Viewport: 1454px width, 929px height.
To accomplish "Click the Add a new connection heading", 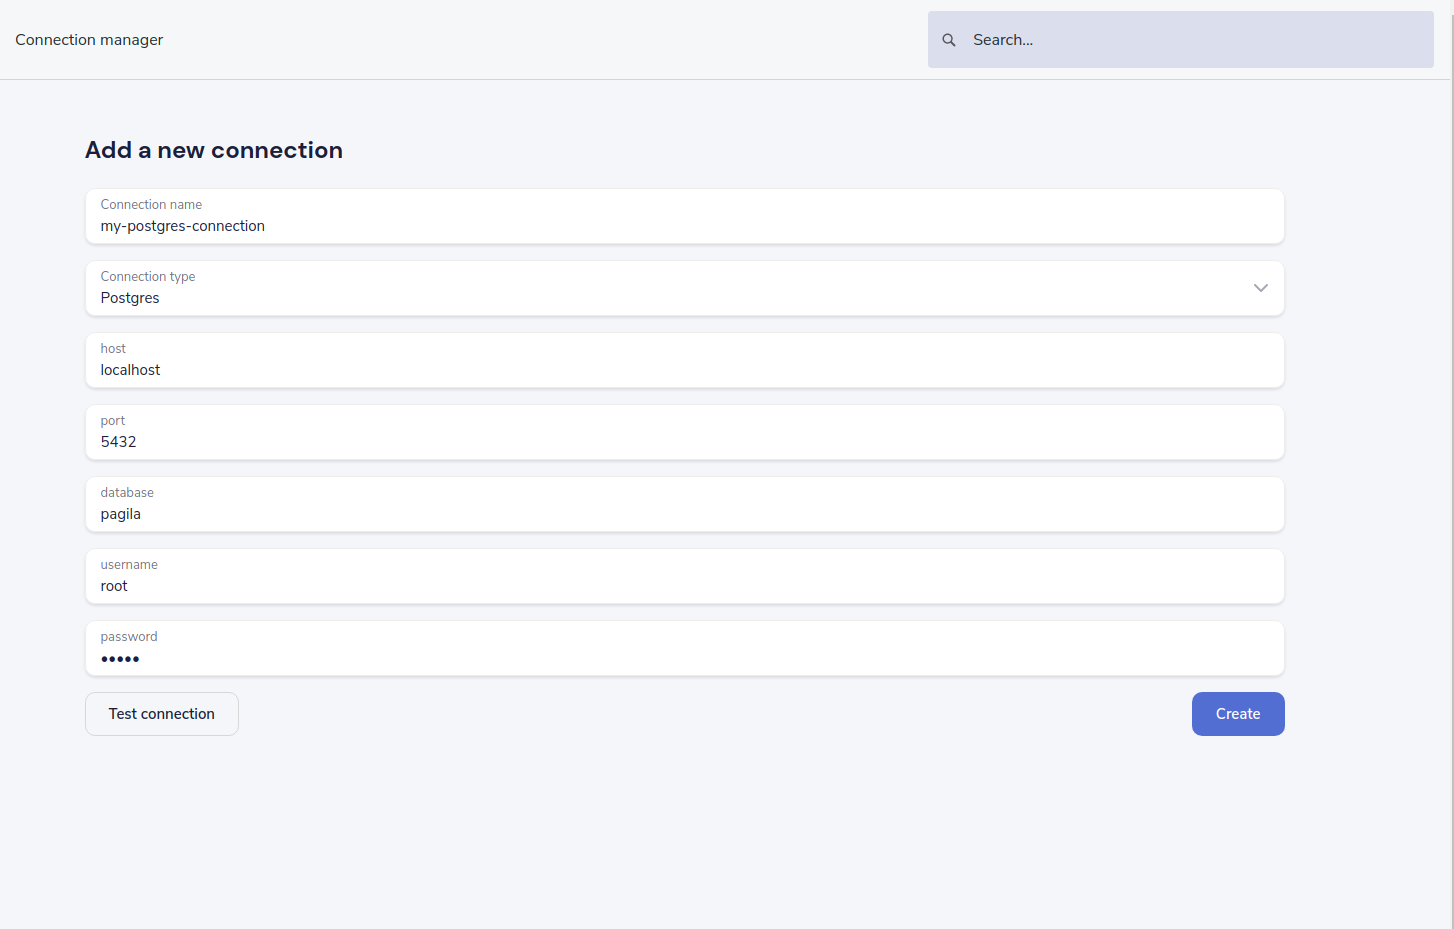I will (x=214, y=150).
